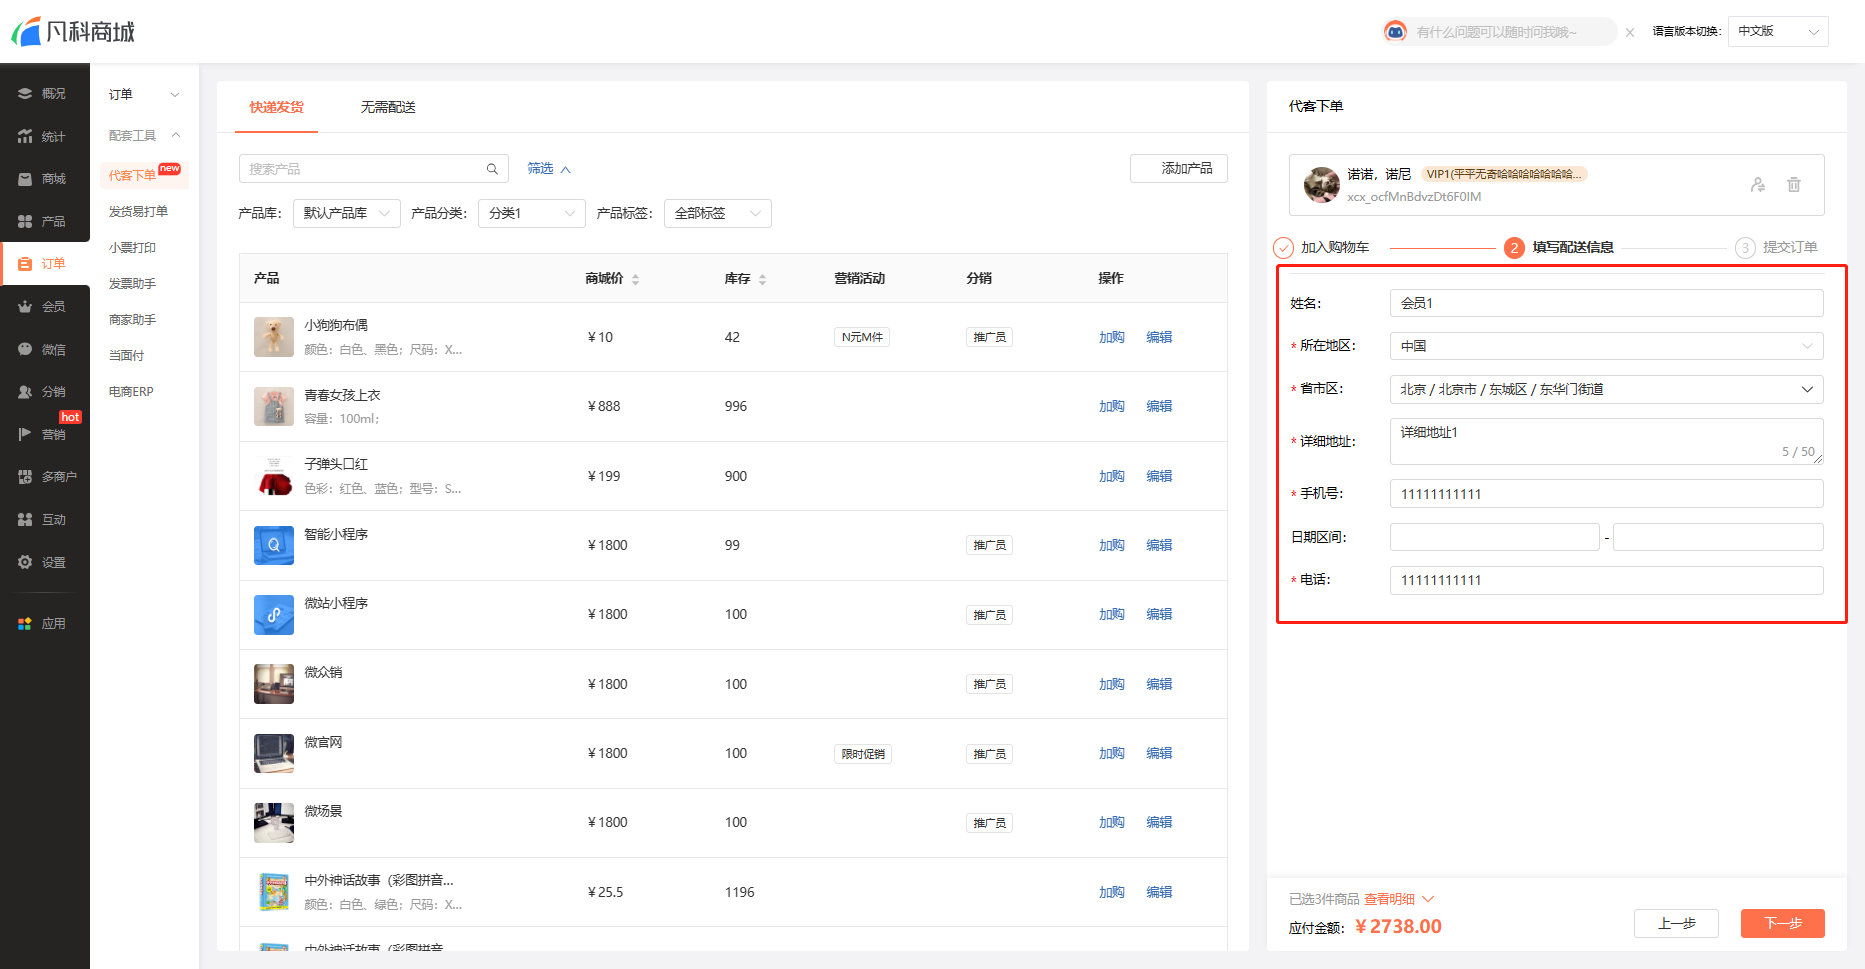
Task: Click the 青春女孩上衣 product thumbnail
Action: [x=274, y=406]
